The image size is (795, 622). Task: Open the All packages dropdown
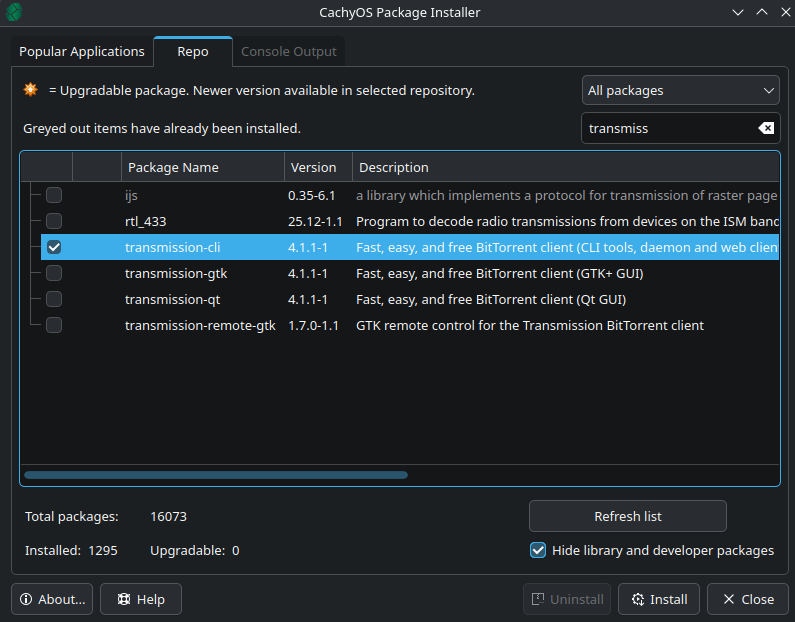(x=680, y=90)
